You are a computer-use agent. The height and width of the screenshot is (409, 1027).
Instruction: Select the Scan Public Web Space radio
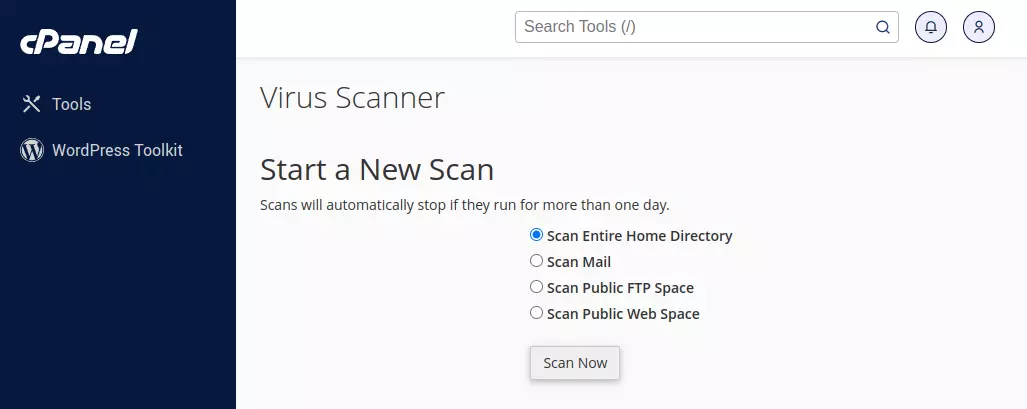tap(536, 313)
